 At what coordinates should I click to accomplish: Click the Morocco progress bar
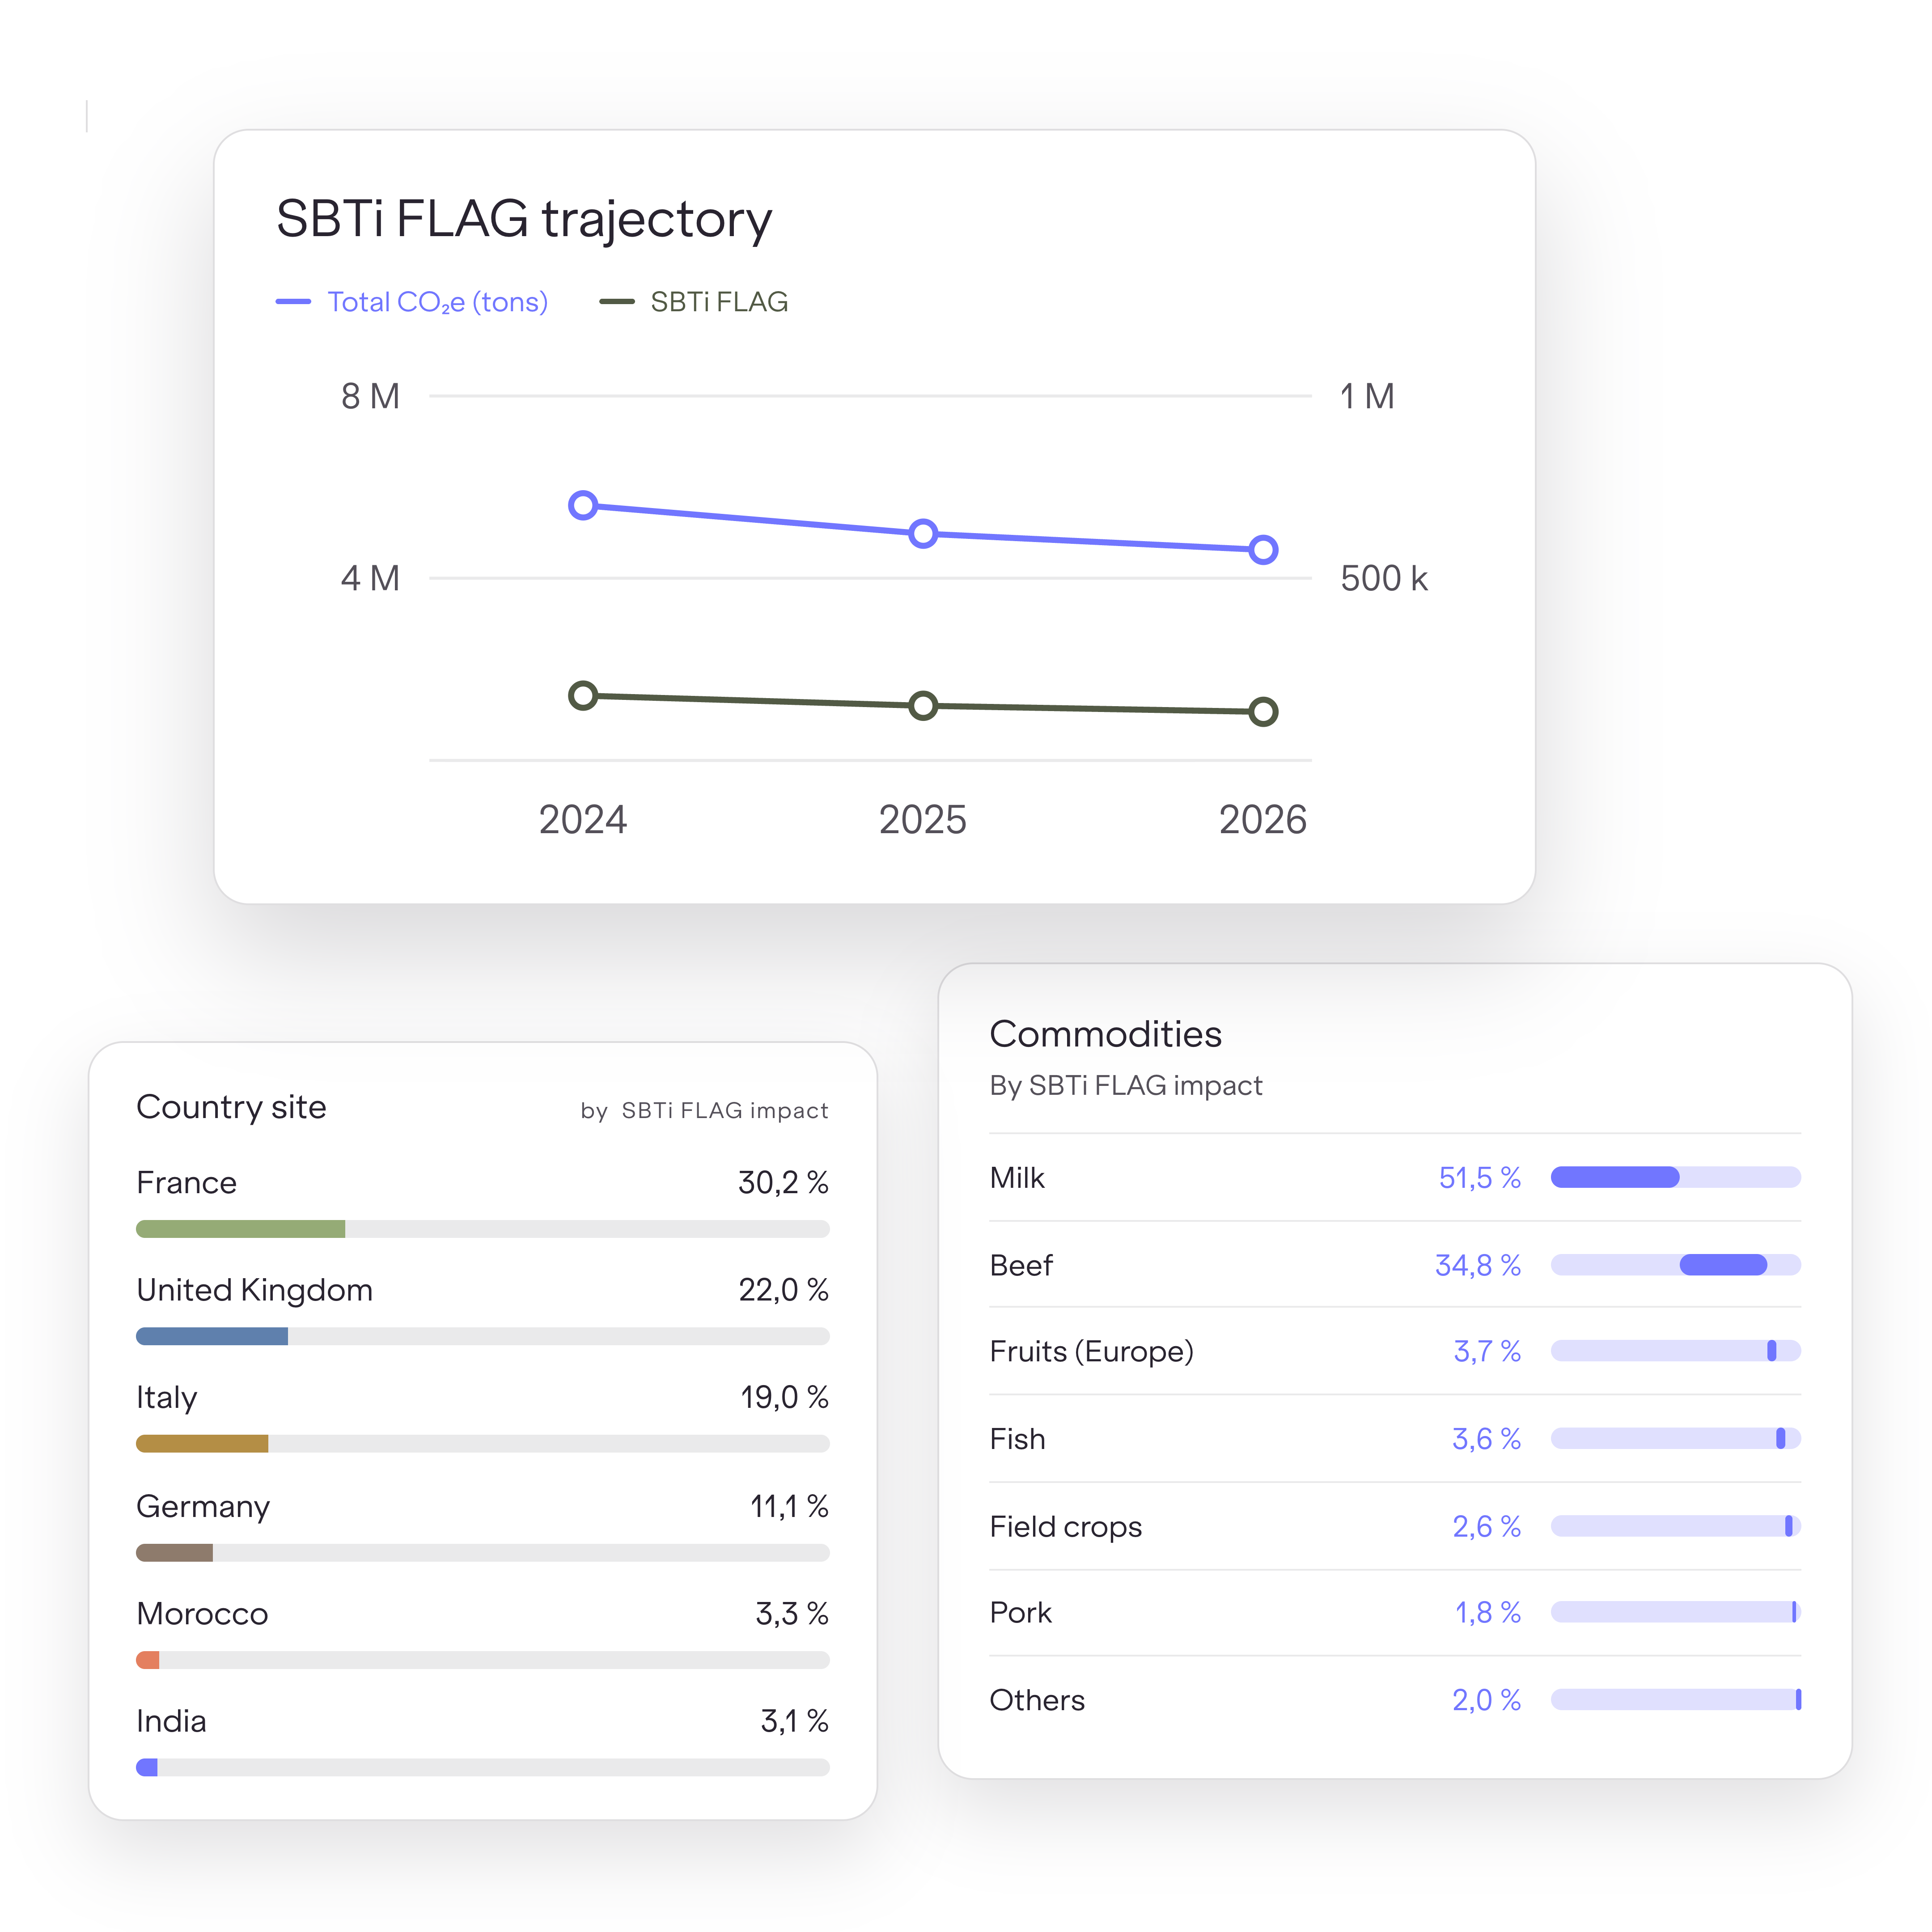[483, 1660]
